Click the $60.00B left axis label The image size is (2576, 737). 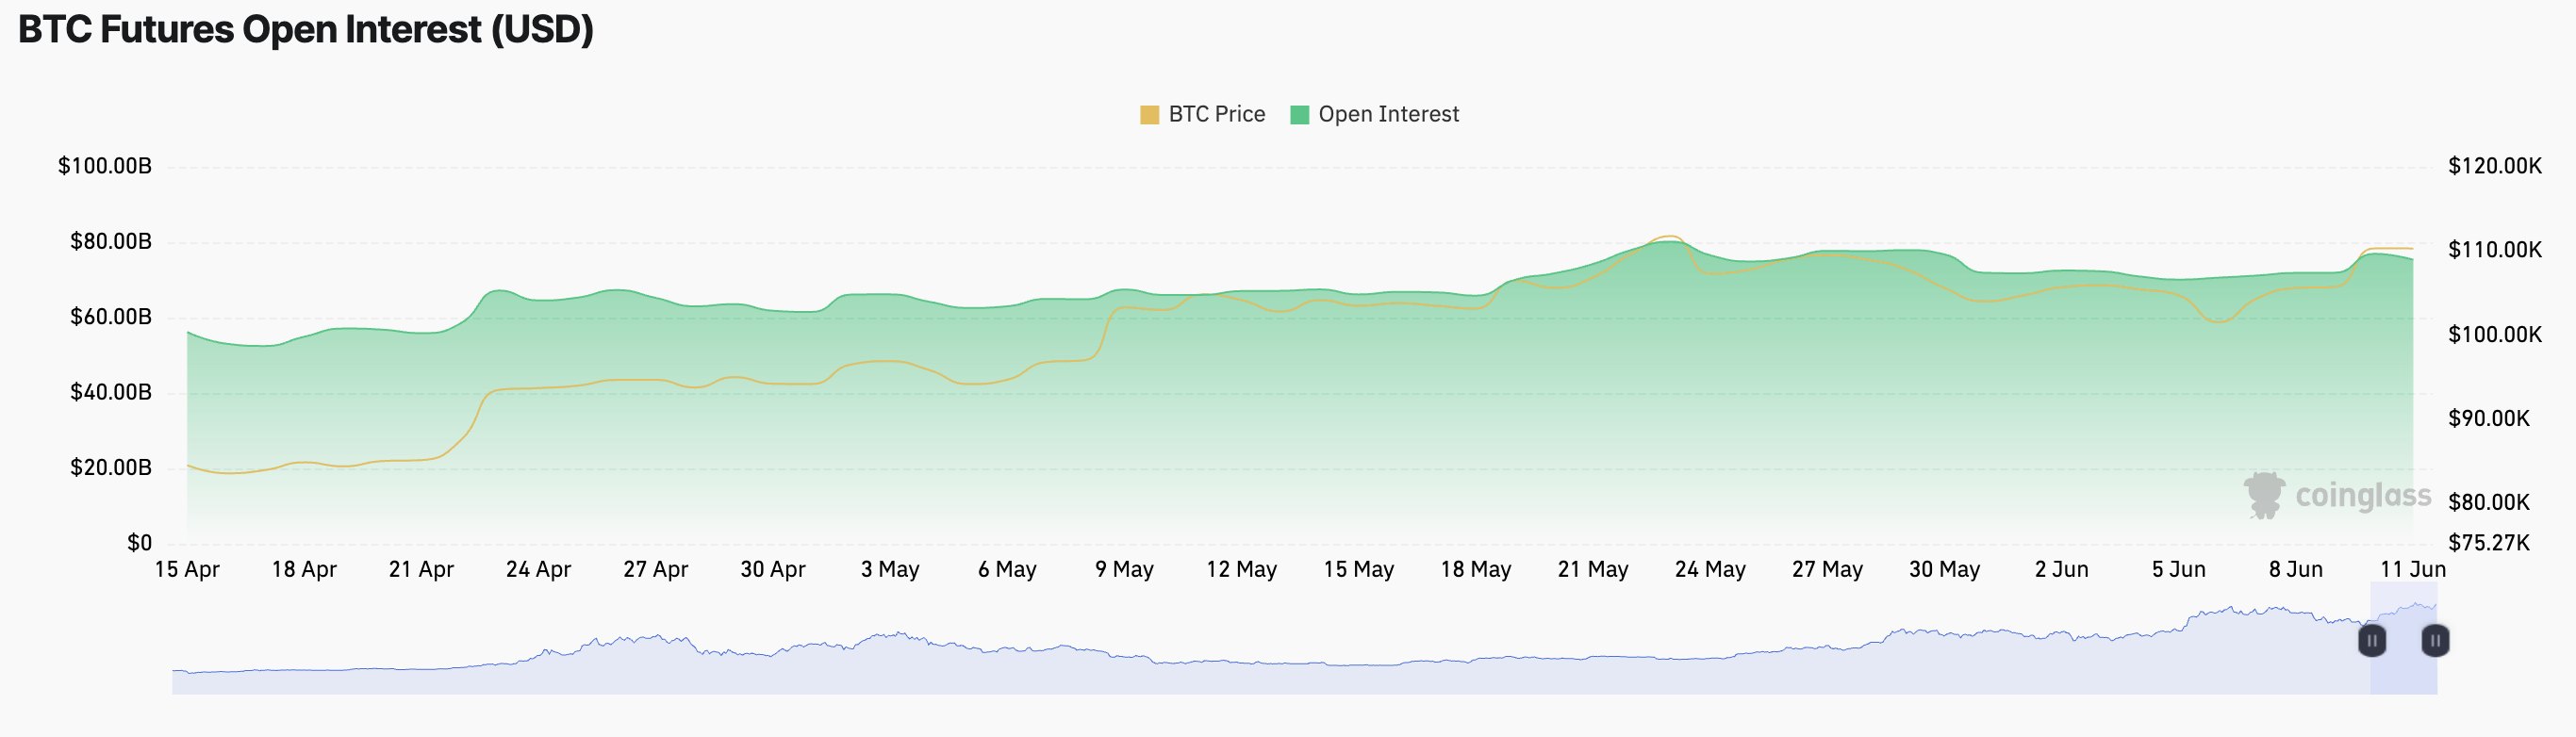pyautogui.click(x=111, y=317)
